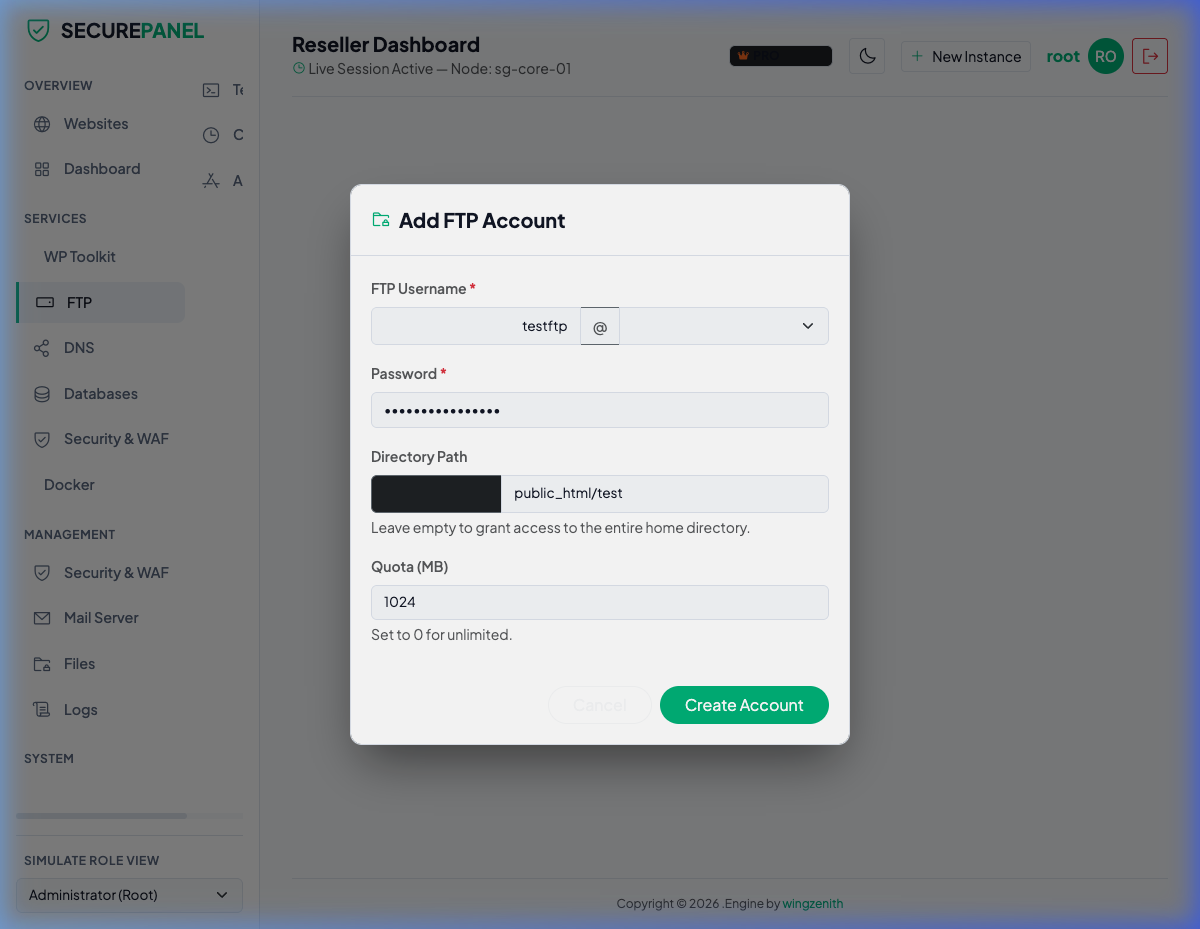Click the app-store style A icon

211,181
